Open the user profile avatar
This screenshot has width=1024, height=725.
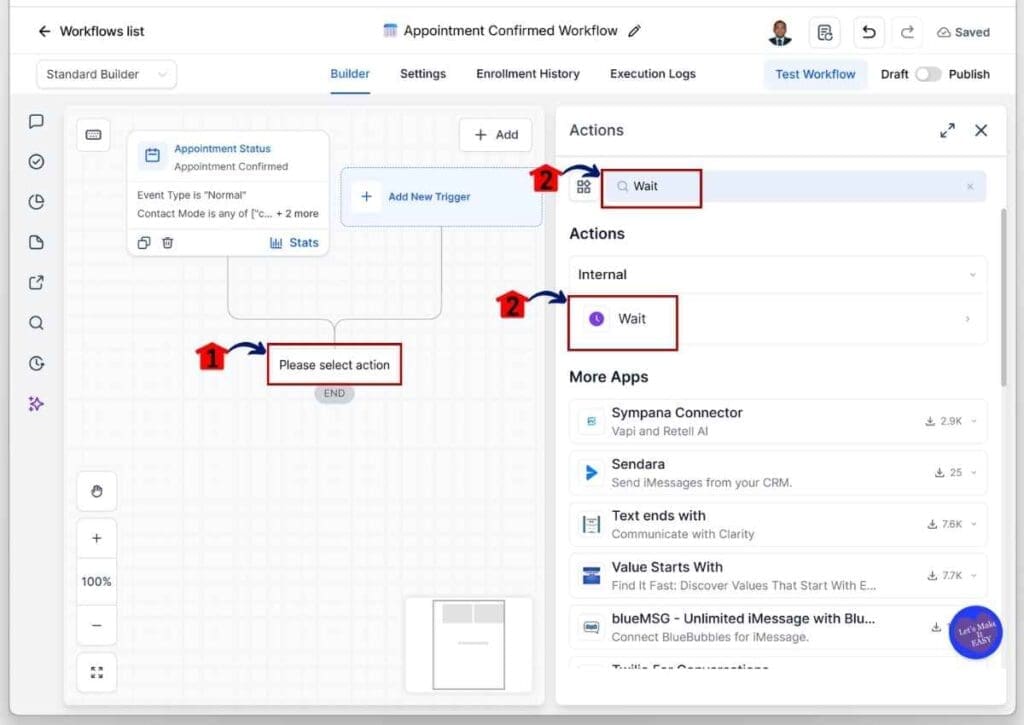(779, 32)
